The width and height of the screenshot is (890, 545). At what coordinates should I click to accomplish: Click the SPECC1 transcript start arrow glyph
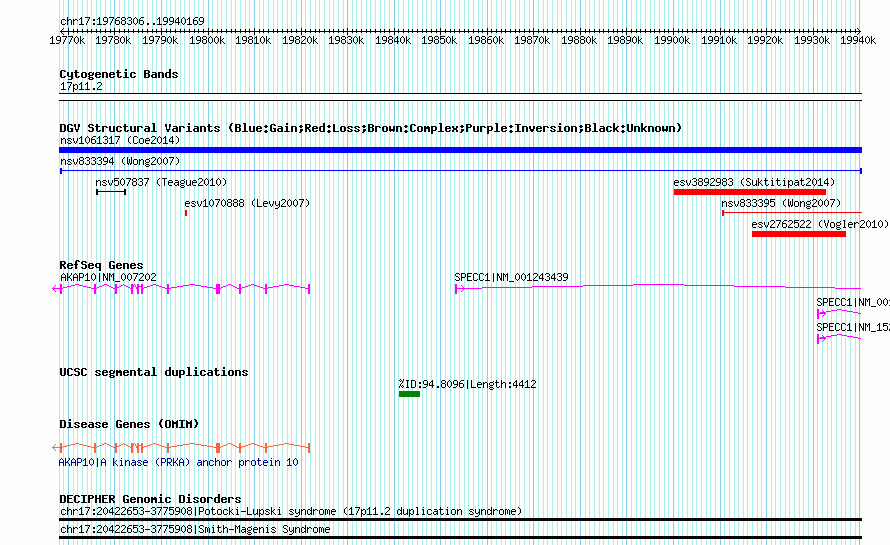tap(459, 289)
